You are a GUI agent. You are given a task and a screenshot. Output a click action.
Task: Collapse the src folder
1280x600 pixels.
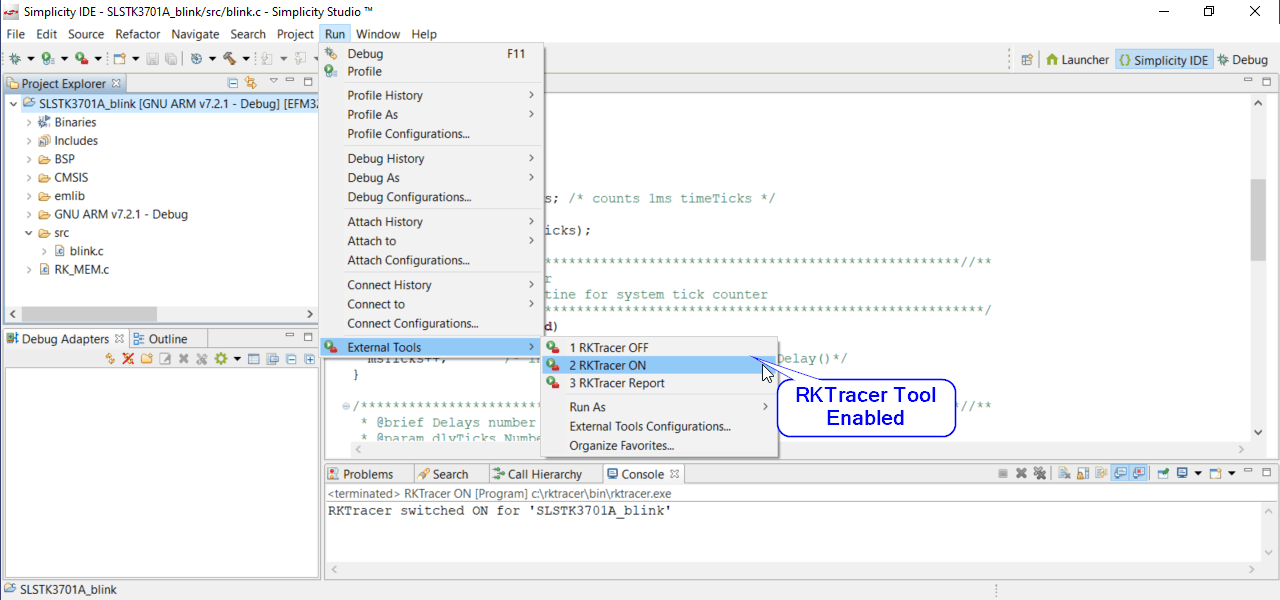coord(28,232)
